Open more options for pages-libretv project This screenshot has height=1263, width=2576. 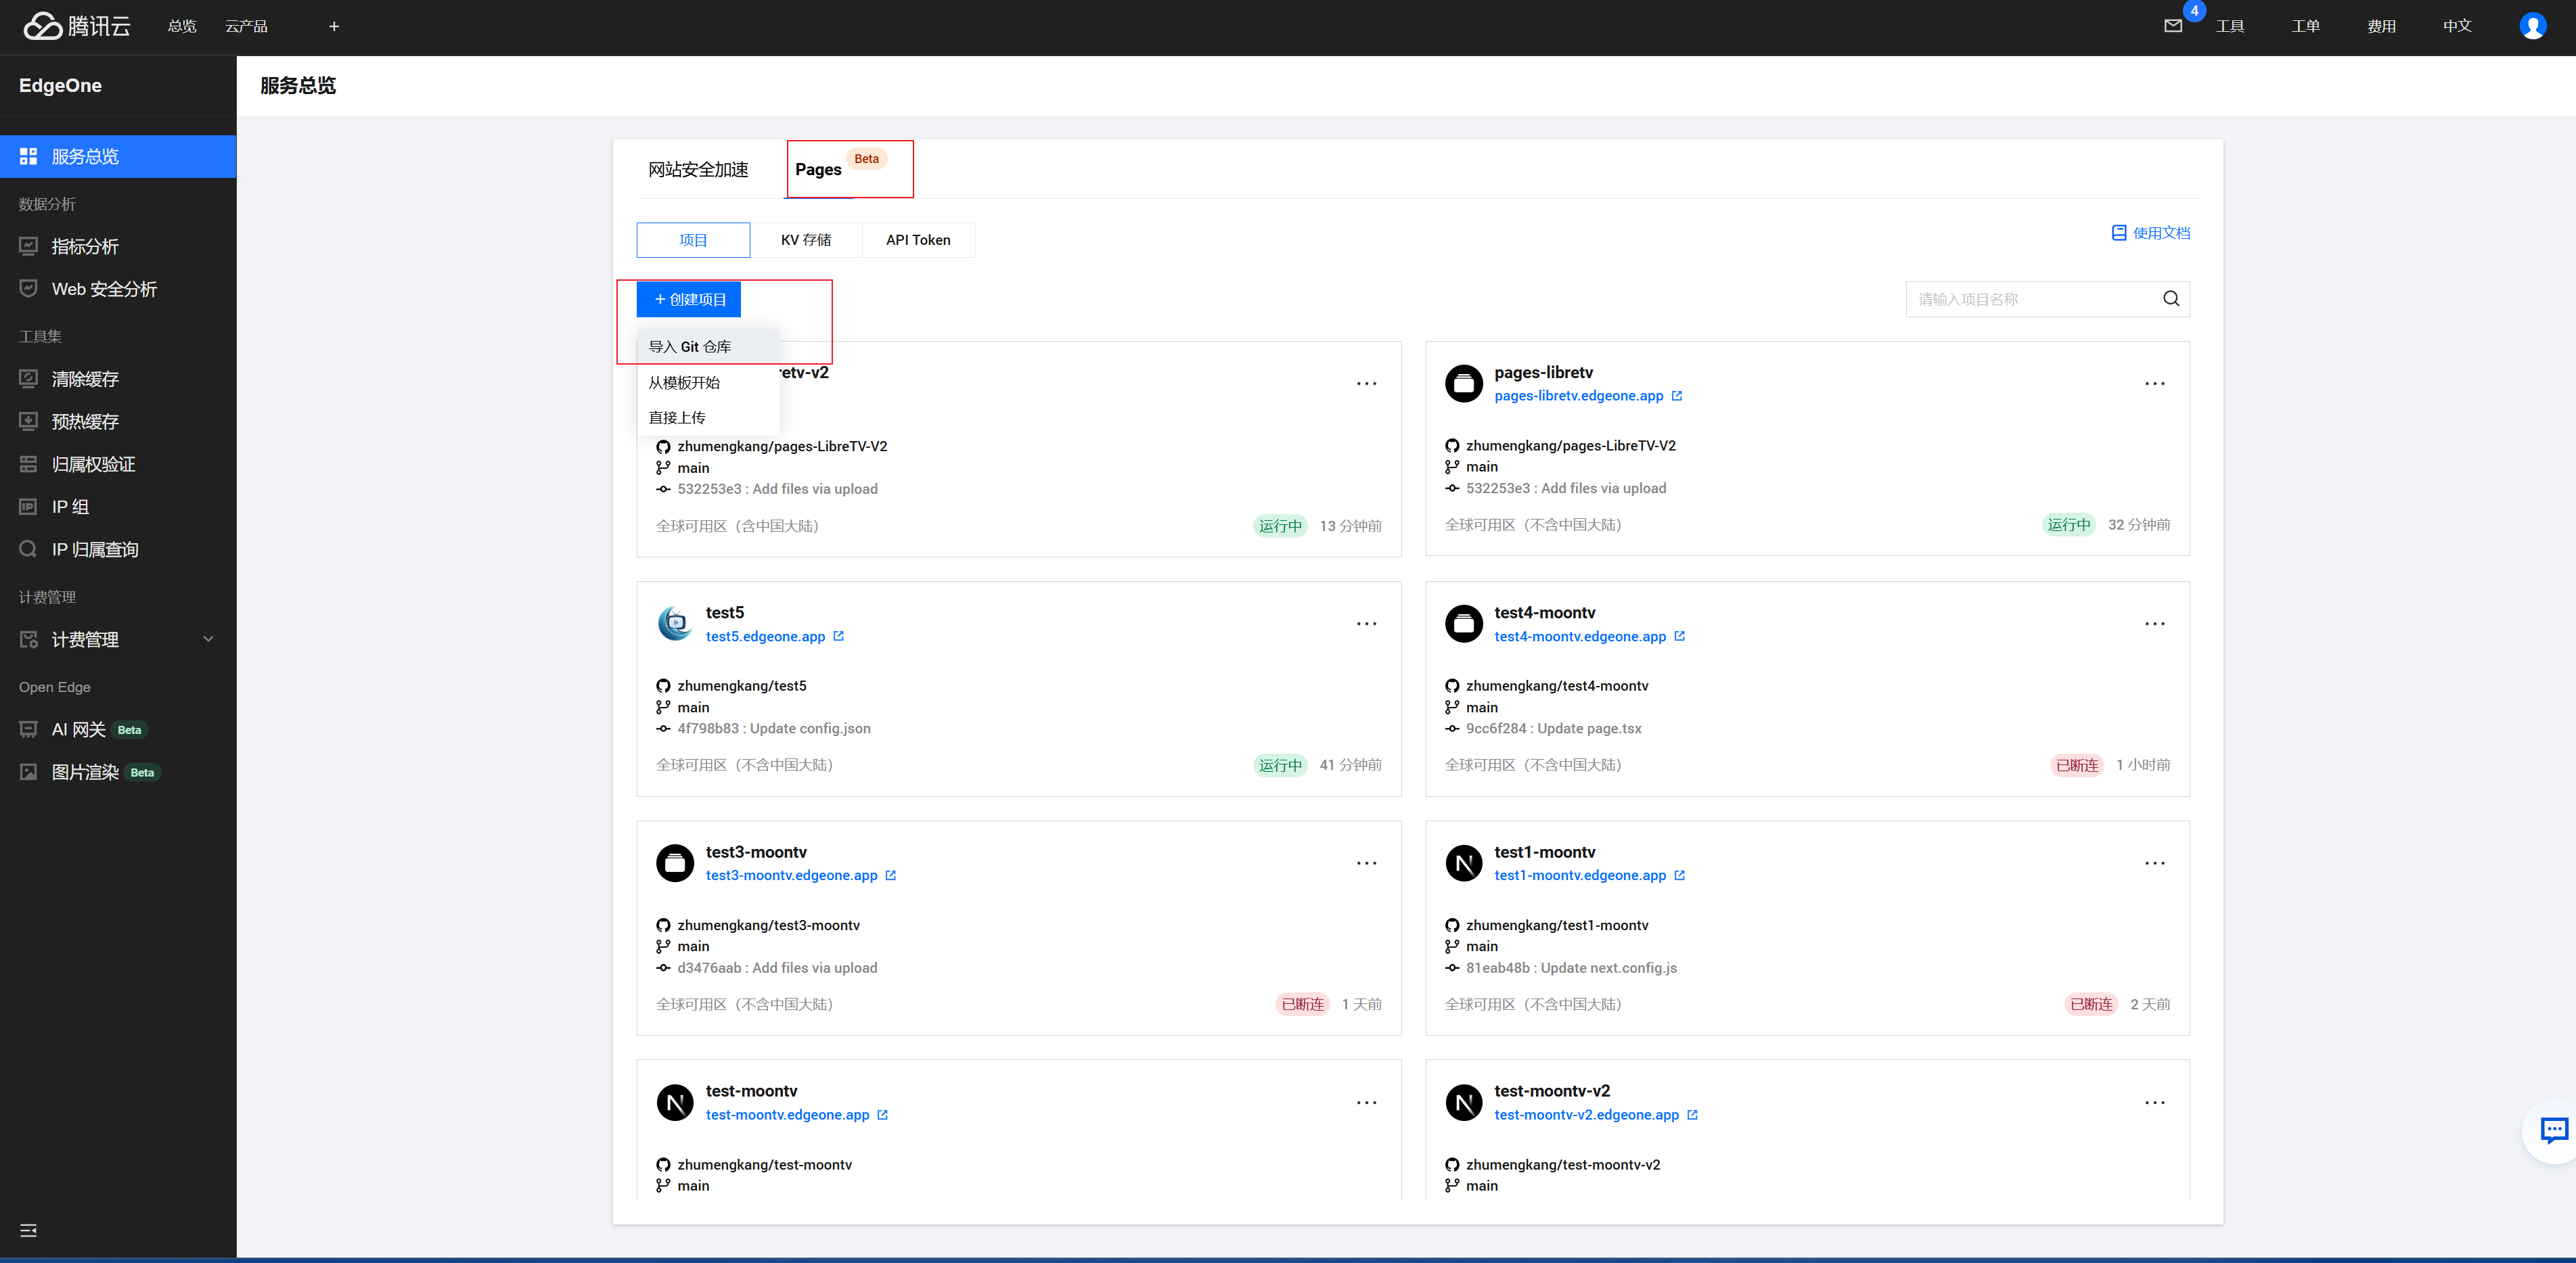[2154, 384]
